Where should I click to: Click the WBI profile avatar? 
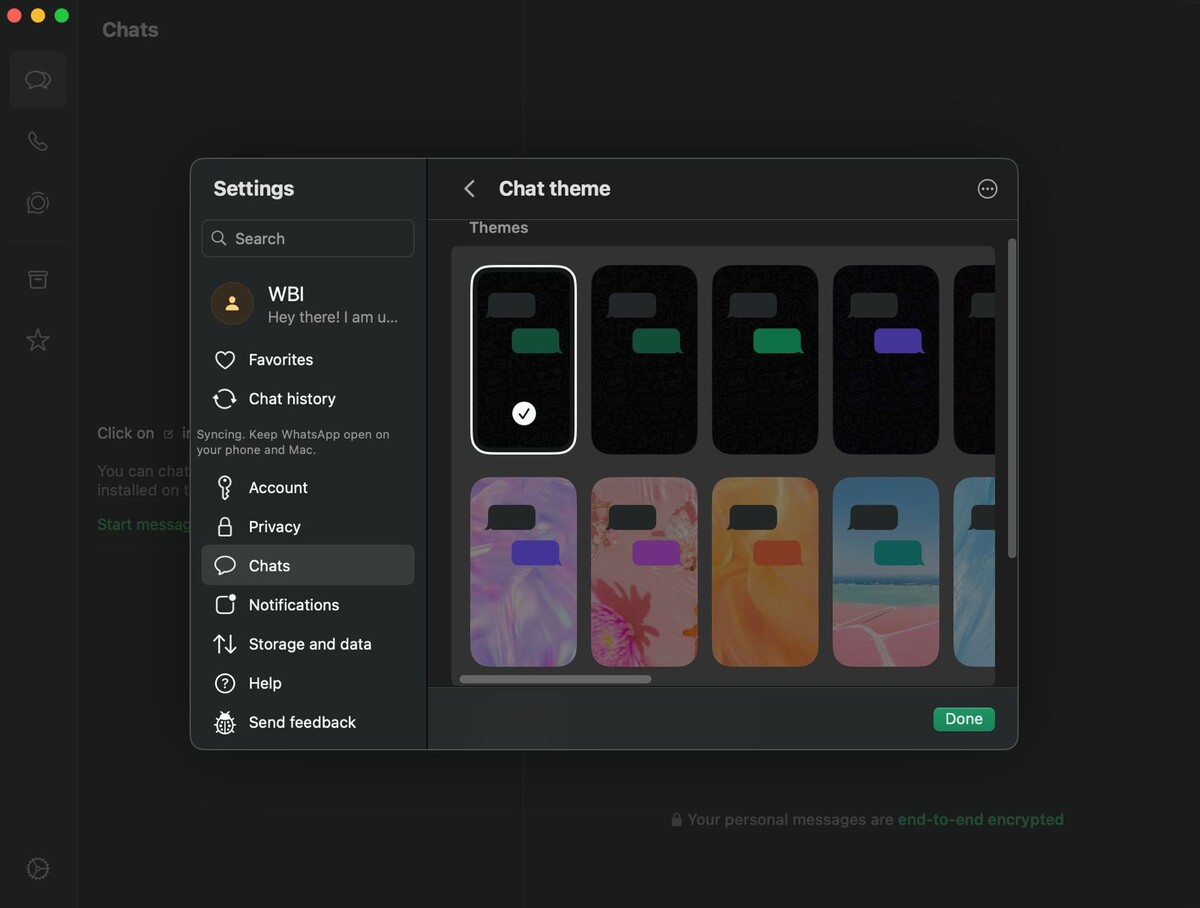point(232,303)
